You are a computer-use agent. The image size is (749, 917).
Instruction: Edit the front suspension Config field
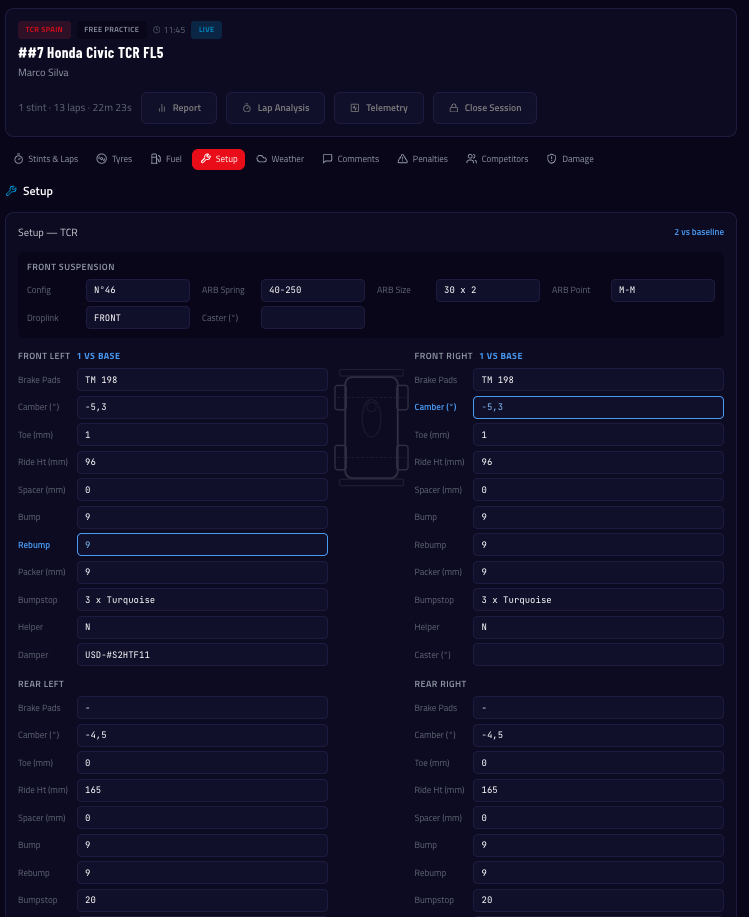[x=137, y=290]
